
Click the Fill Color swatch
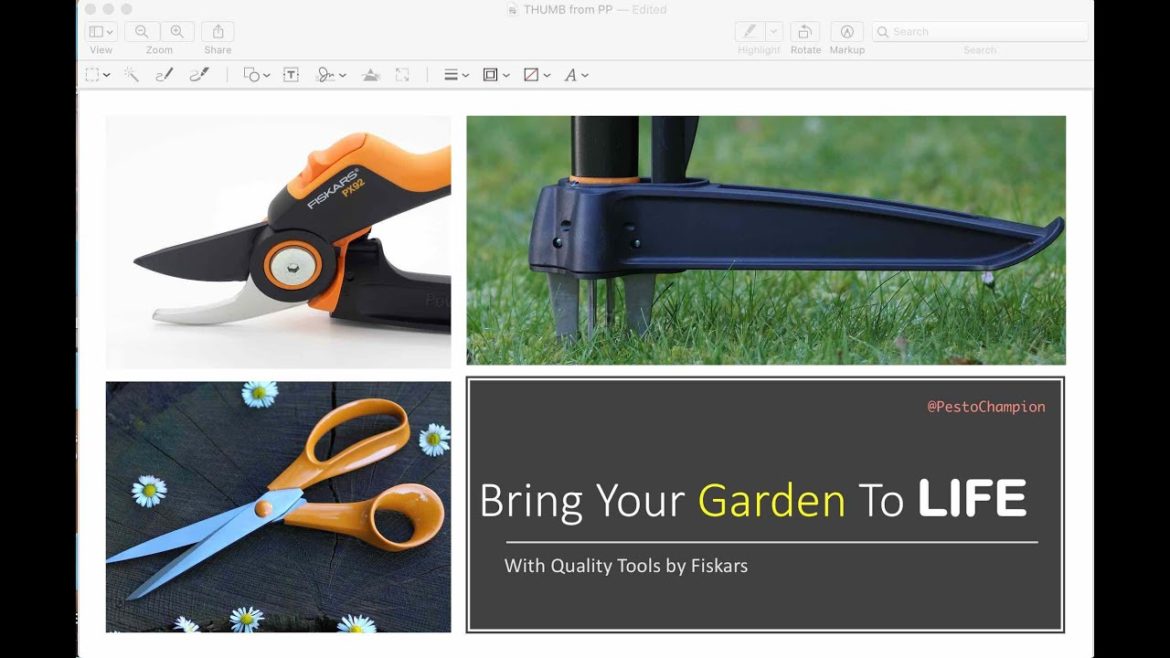point(532,74)
